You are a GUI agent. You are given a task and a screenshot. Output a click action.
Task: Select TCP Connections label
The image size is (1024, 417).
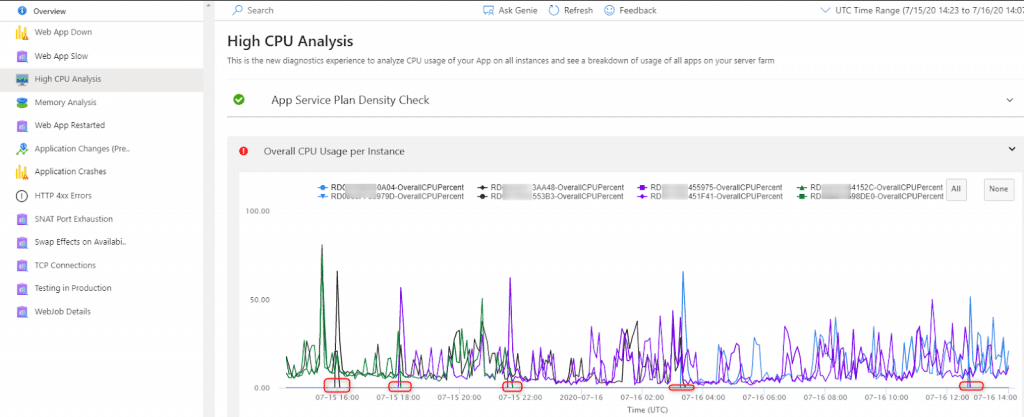point(65,266)
